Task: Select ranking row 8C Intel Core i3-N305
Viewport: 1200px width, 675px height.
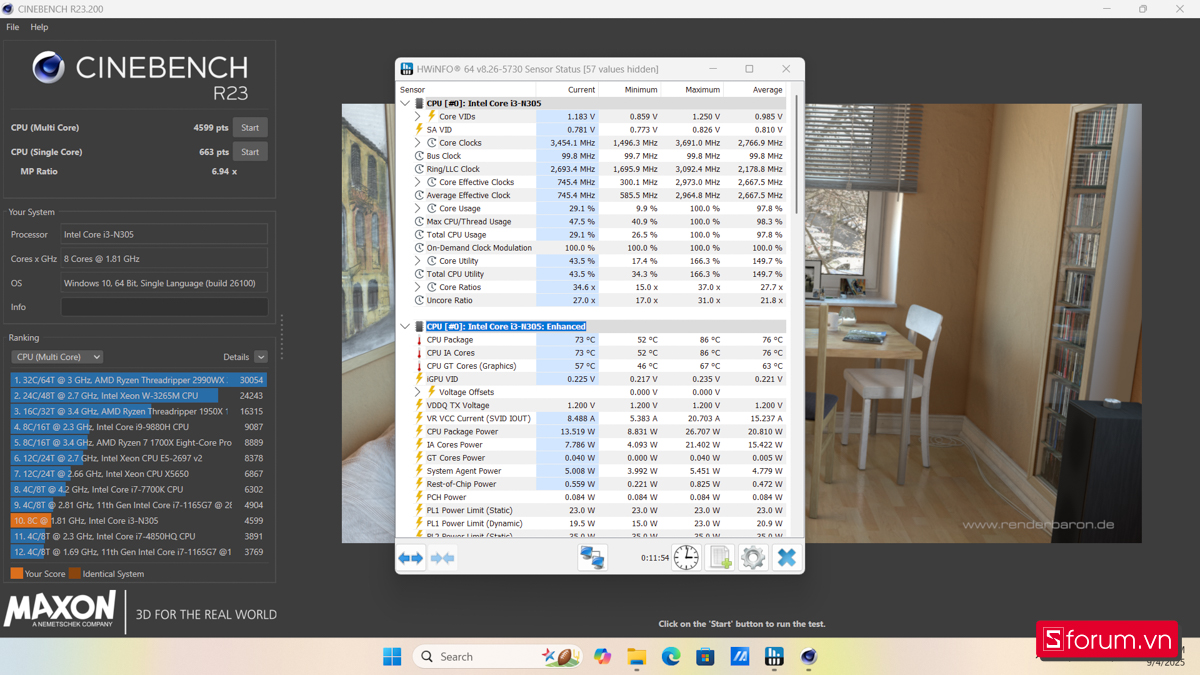Action: pos(139,521)
